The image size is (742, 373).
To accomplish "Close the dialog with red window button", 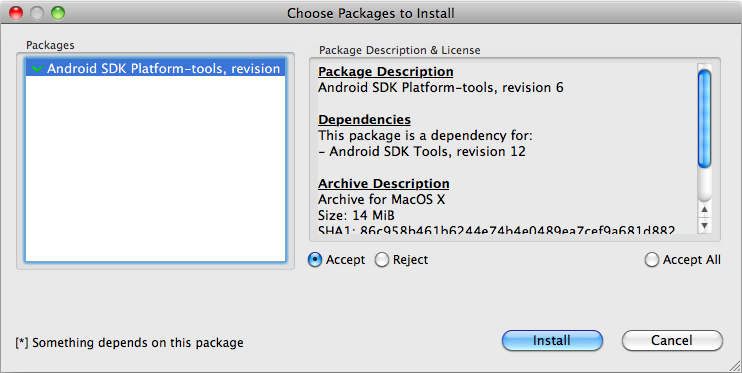I will pyautogui.click(x=16, y=13).
